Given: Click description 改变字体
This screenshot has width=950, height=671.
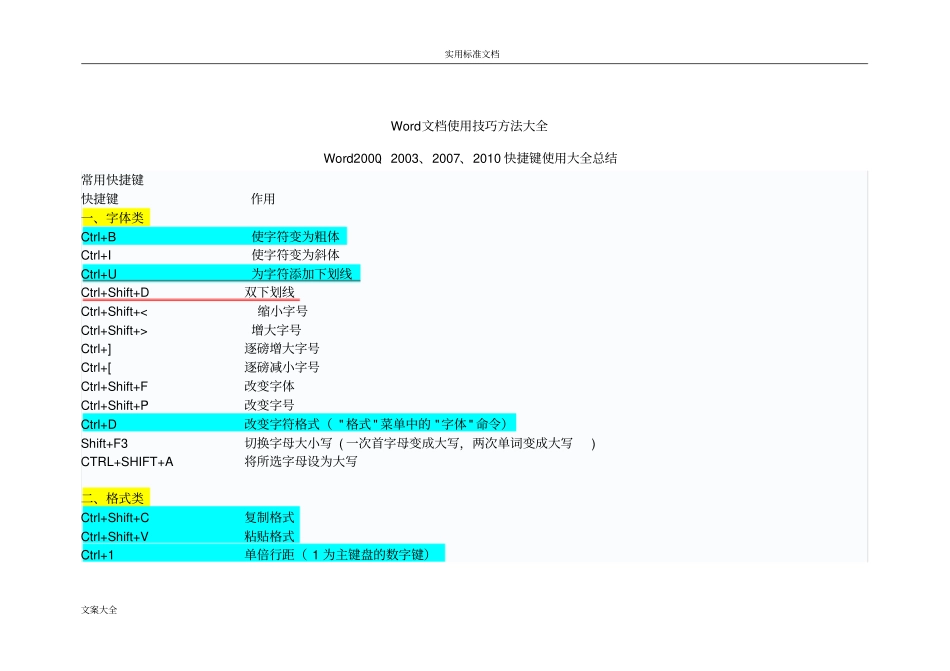Looking at the screenshot, I should (x=270, y=386).
